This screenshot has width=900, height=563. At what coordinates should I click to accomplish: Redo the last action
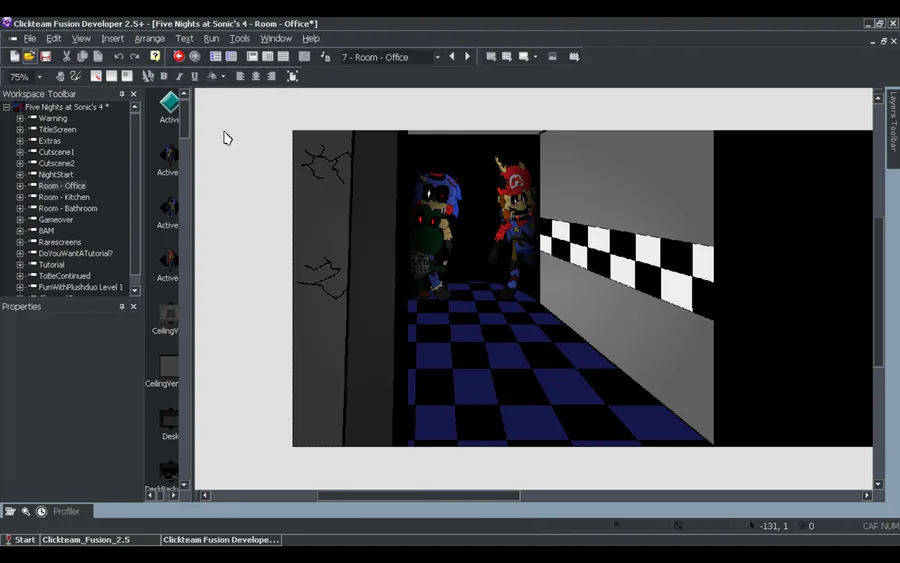click(135, 56)
